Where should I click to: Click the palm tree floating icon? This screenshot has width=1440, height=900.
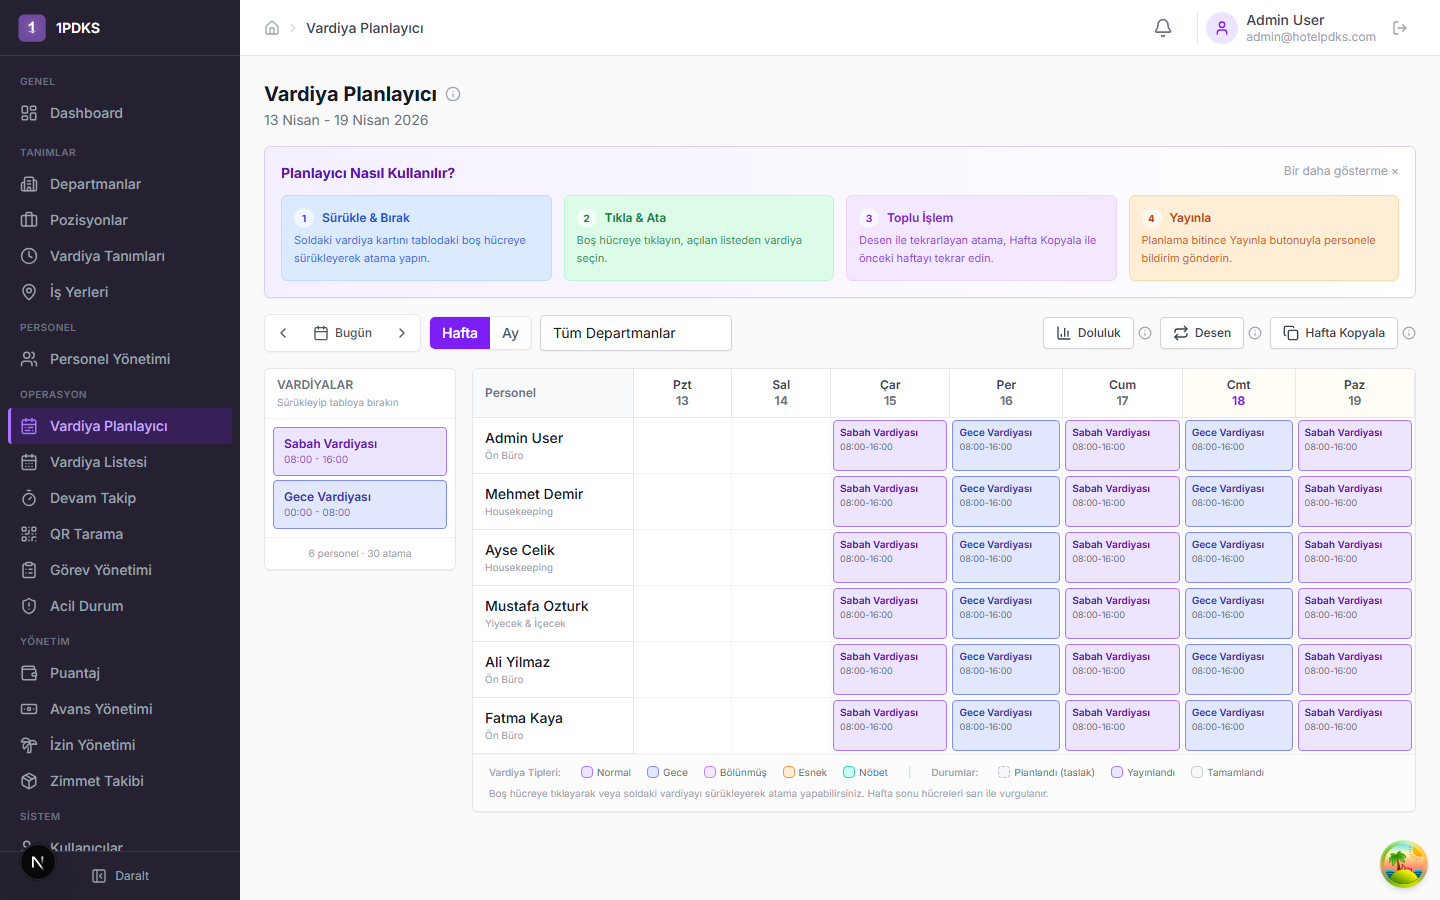[x=1403, y=864]
